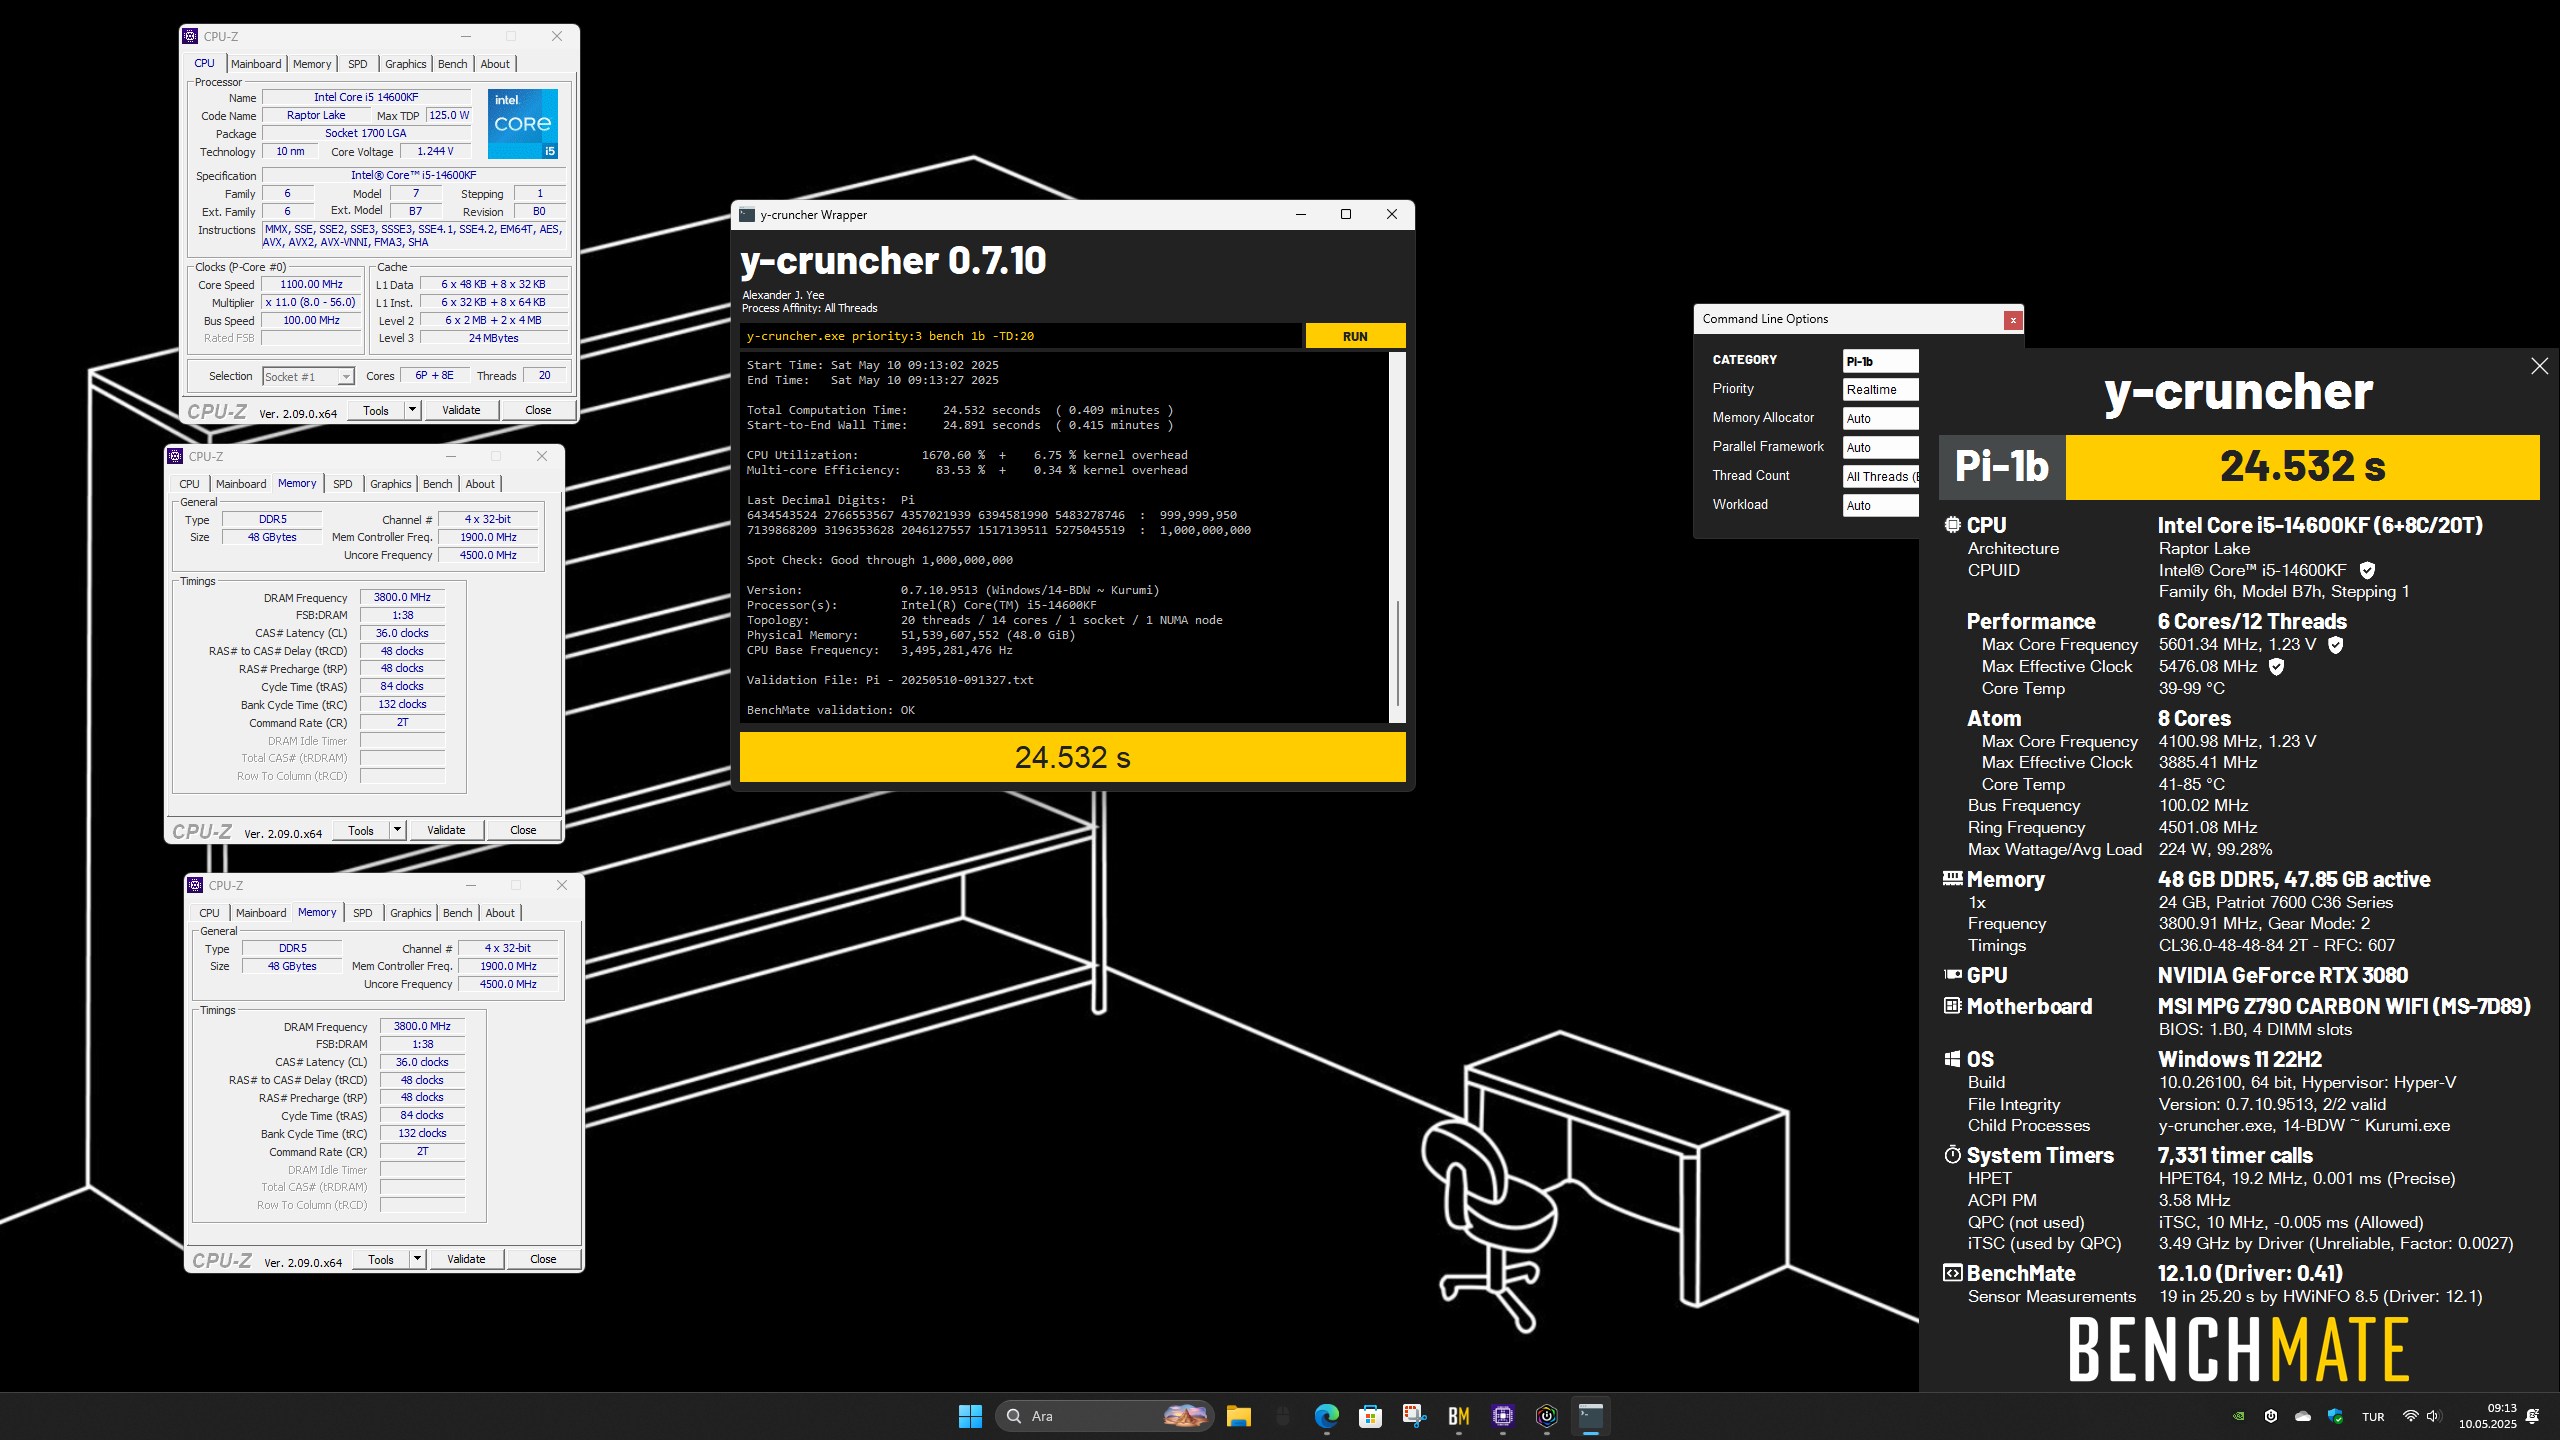Open Snipping Tool from the taskbar
The image size is (2560, 1440).
pyautogui.click(x=1414, y=1416)
